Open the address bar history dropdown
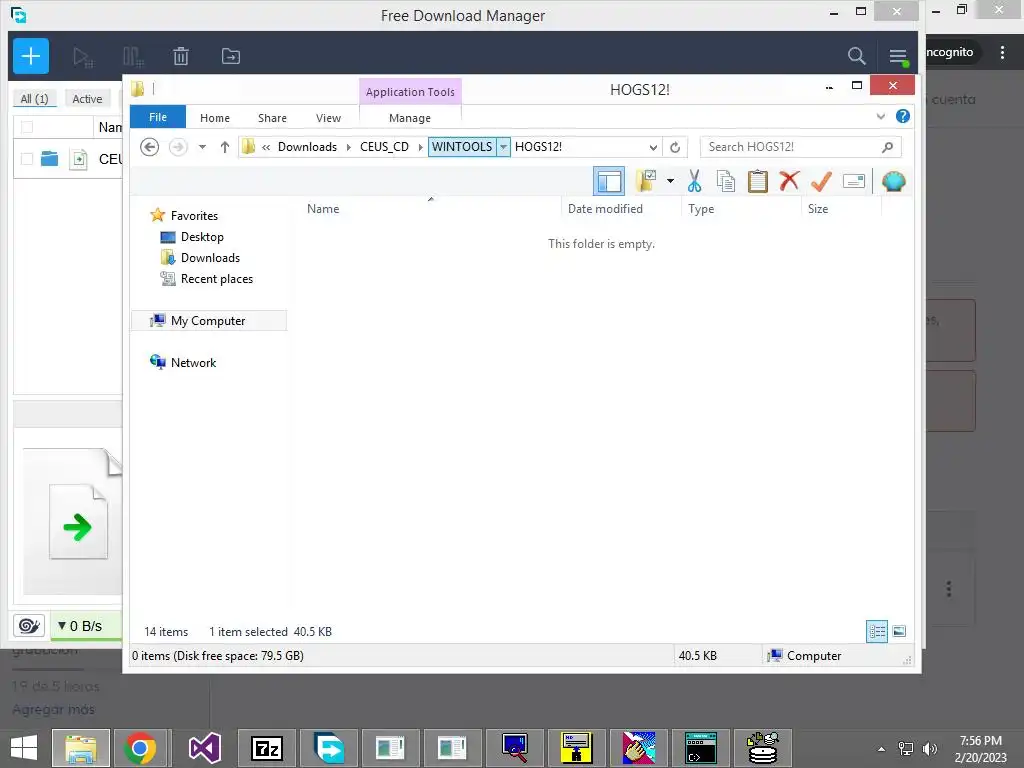Image resolution: width=1024 pixels, height=768 pixels. [652, 147]
